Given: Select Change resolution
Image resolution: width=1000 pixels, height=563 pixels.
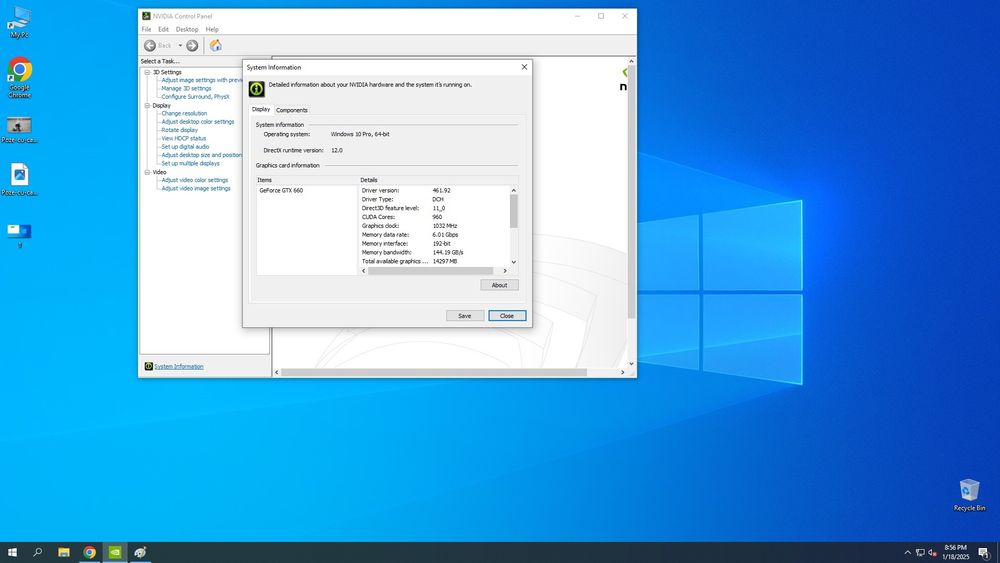Looking at the screenshot, I should [184, 113].
